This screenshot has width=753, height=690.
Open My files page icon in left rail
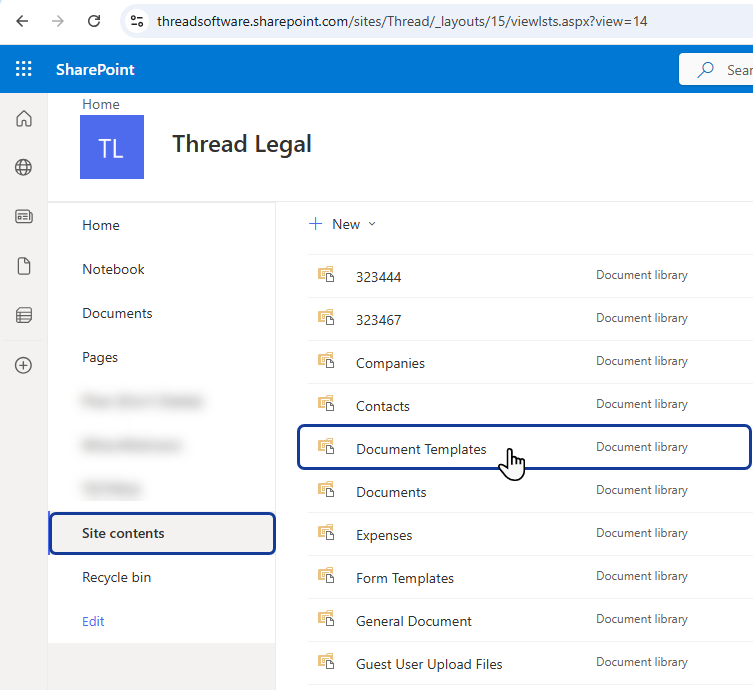click(24, 266)
